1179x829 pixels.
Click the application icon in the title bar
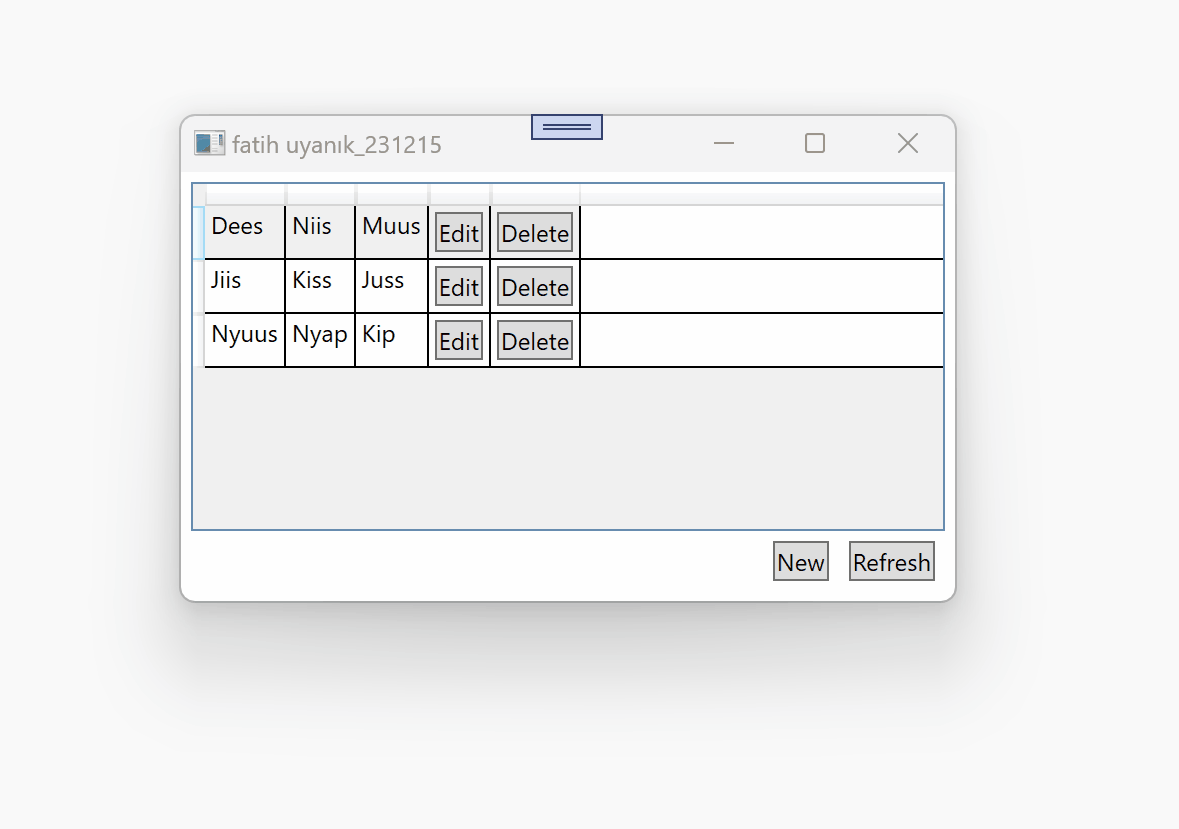click(x=209, y=143)
